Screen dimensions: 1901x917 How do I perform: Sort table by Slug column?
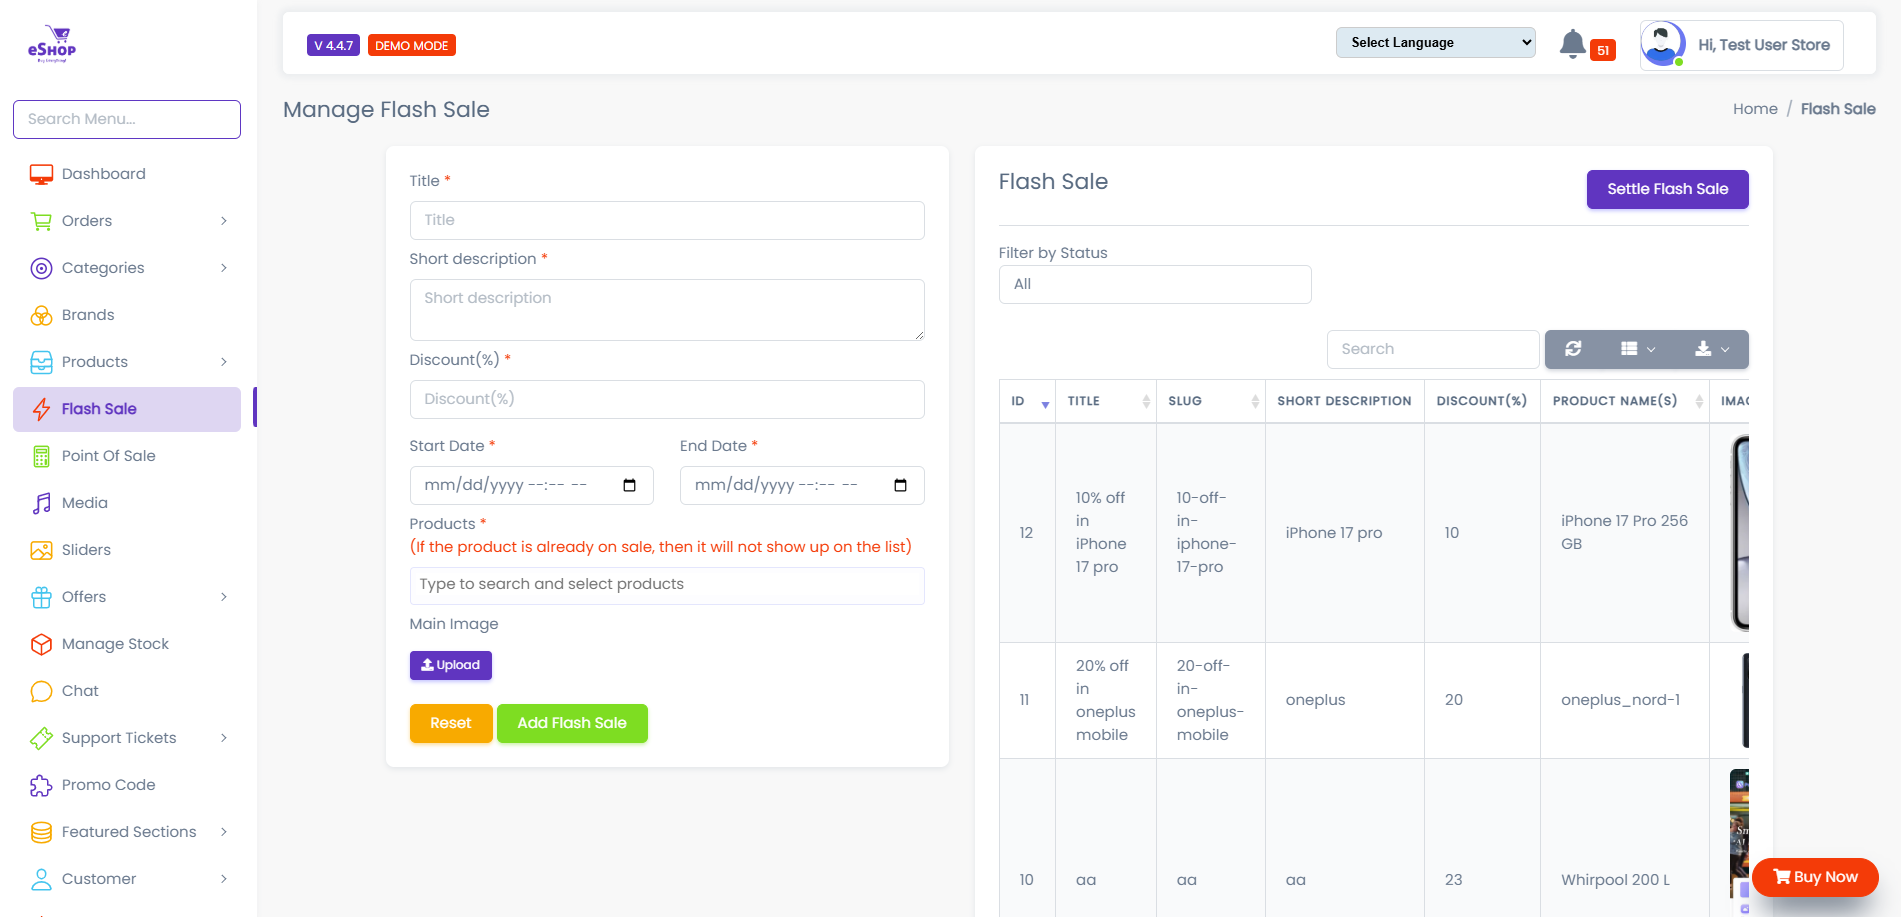tap(1211, 401)
